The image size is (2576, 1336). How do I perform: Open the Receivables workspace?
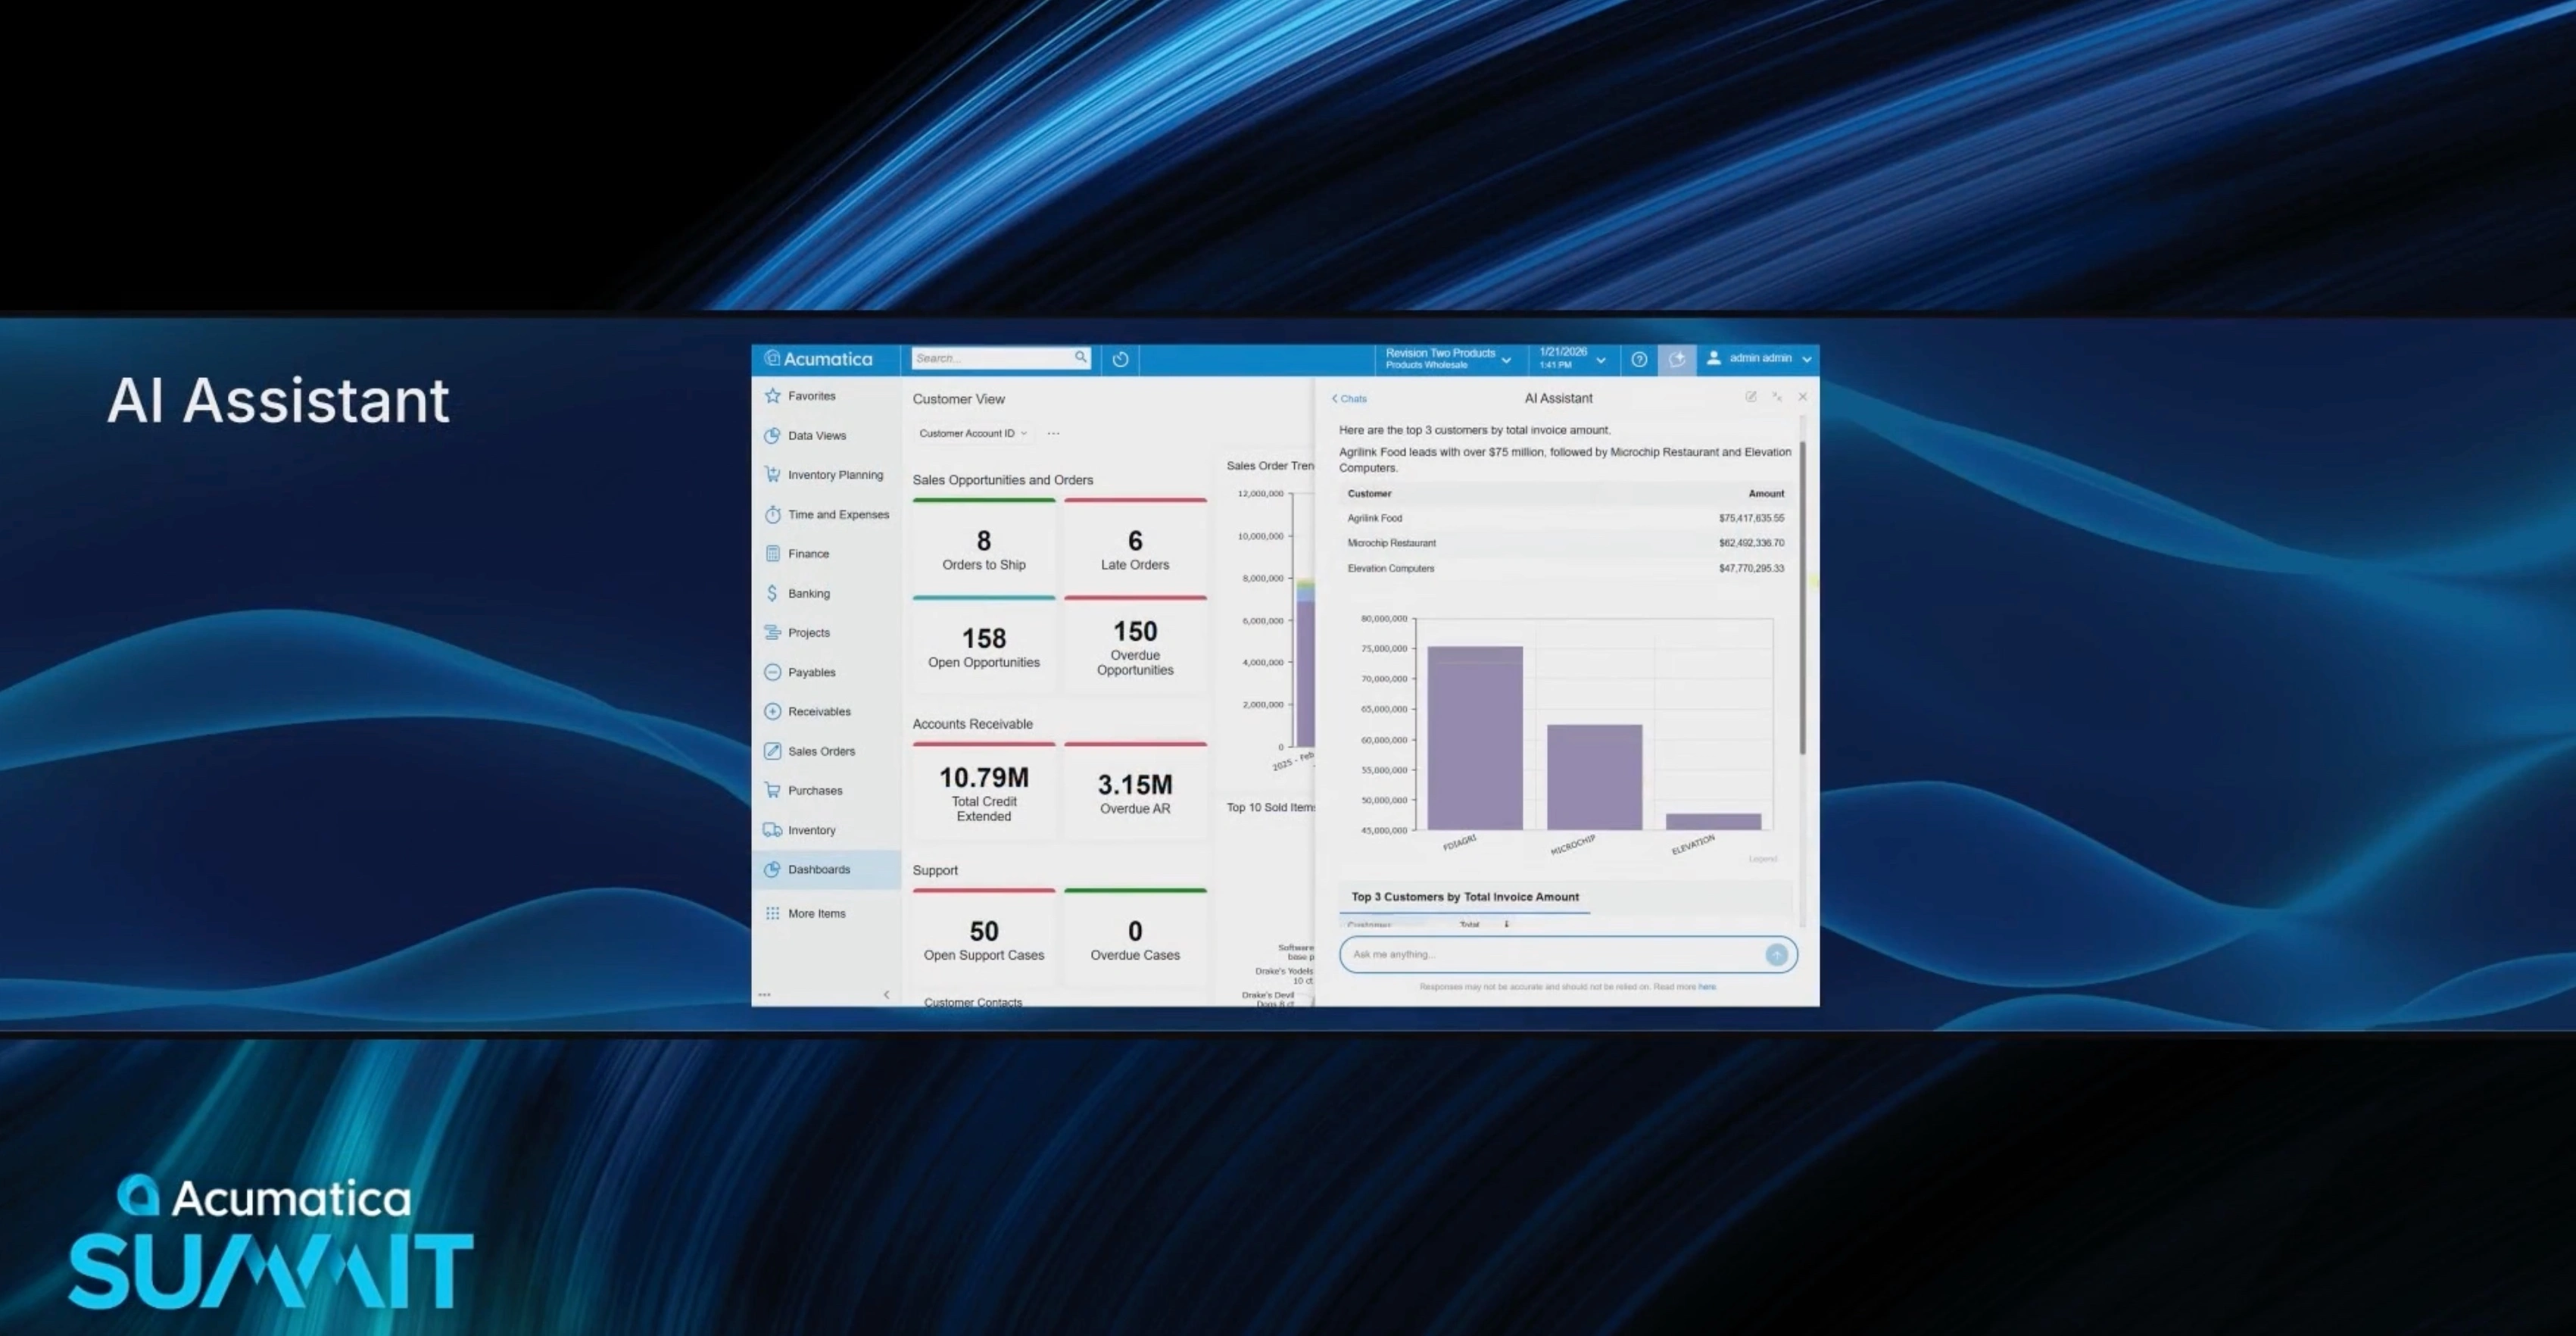pos(819,711)
